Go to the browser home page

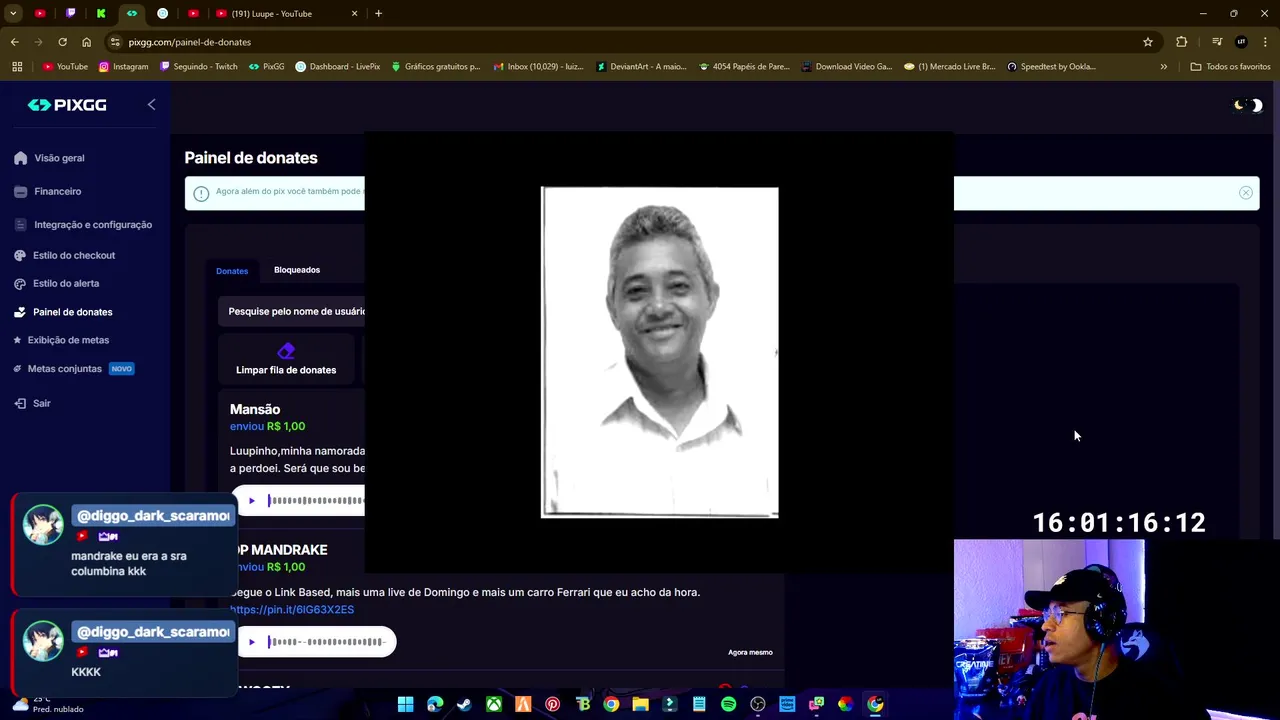(86, 42)
